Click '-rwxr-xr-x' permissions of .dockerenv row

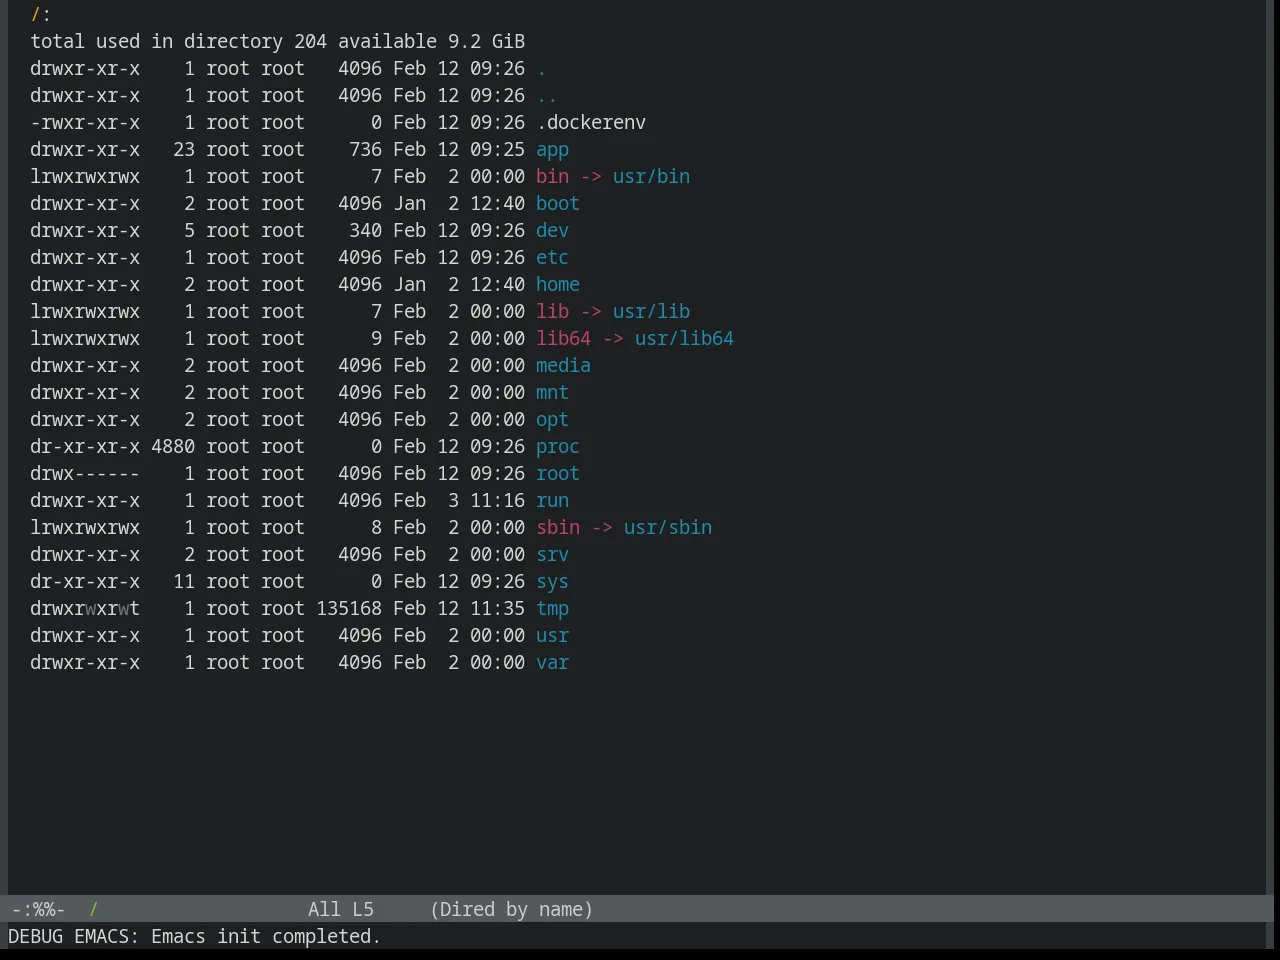pyautogui.click(x=85, y=123)
